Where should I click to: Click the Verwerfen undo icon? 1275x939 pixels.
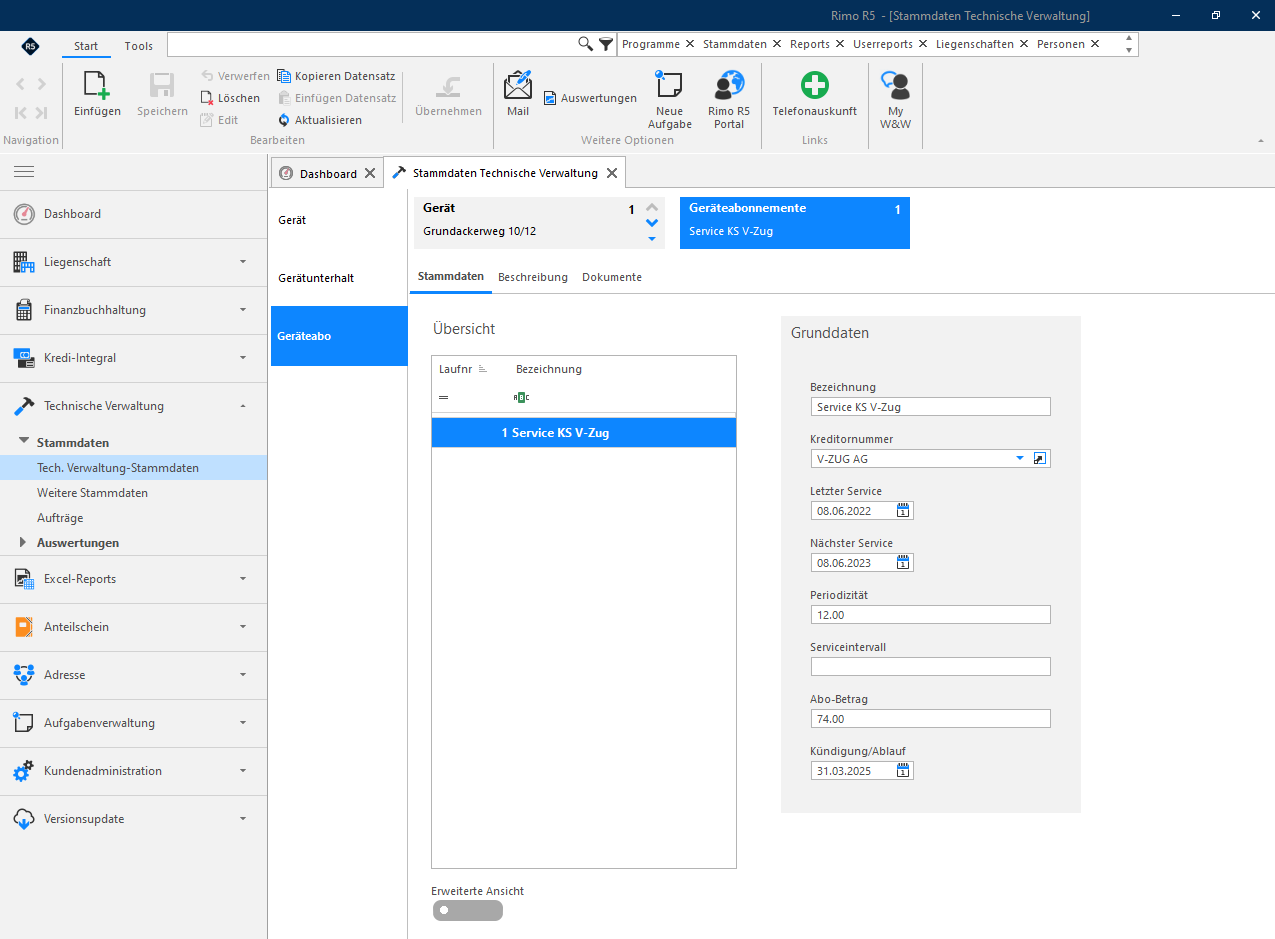click(207, 76)
